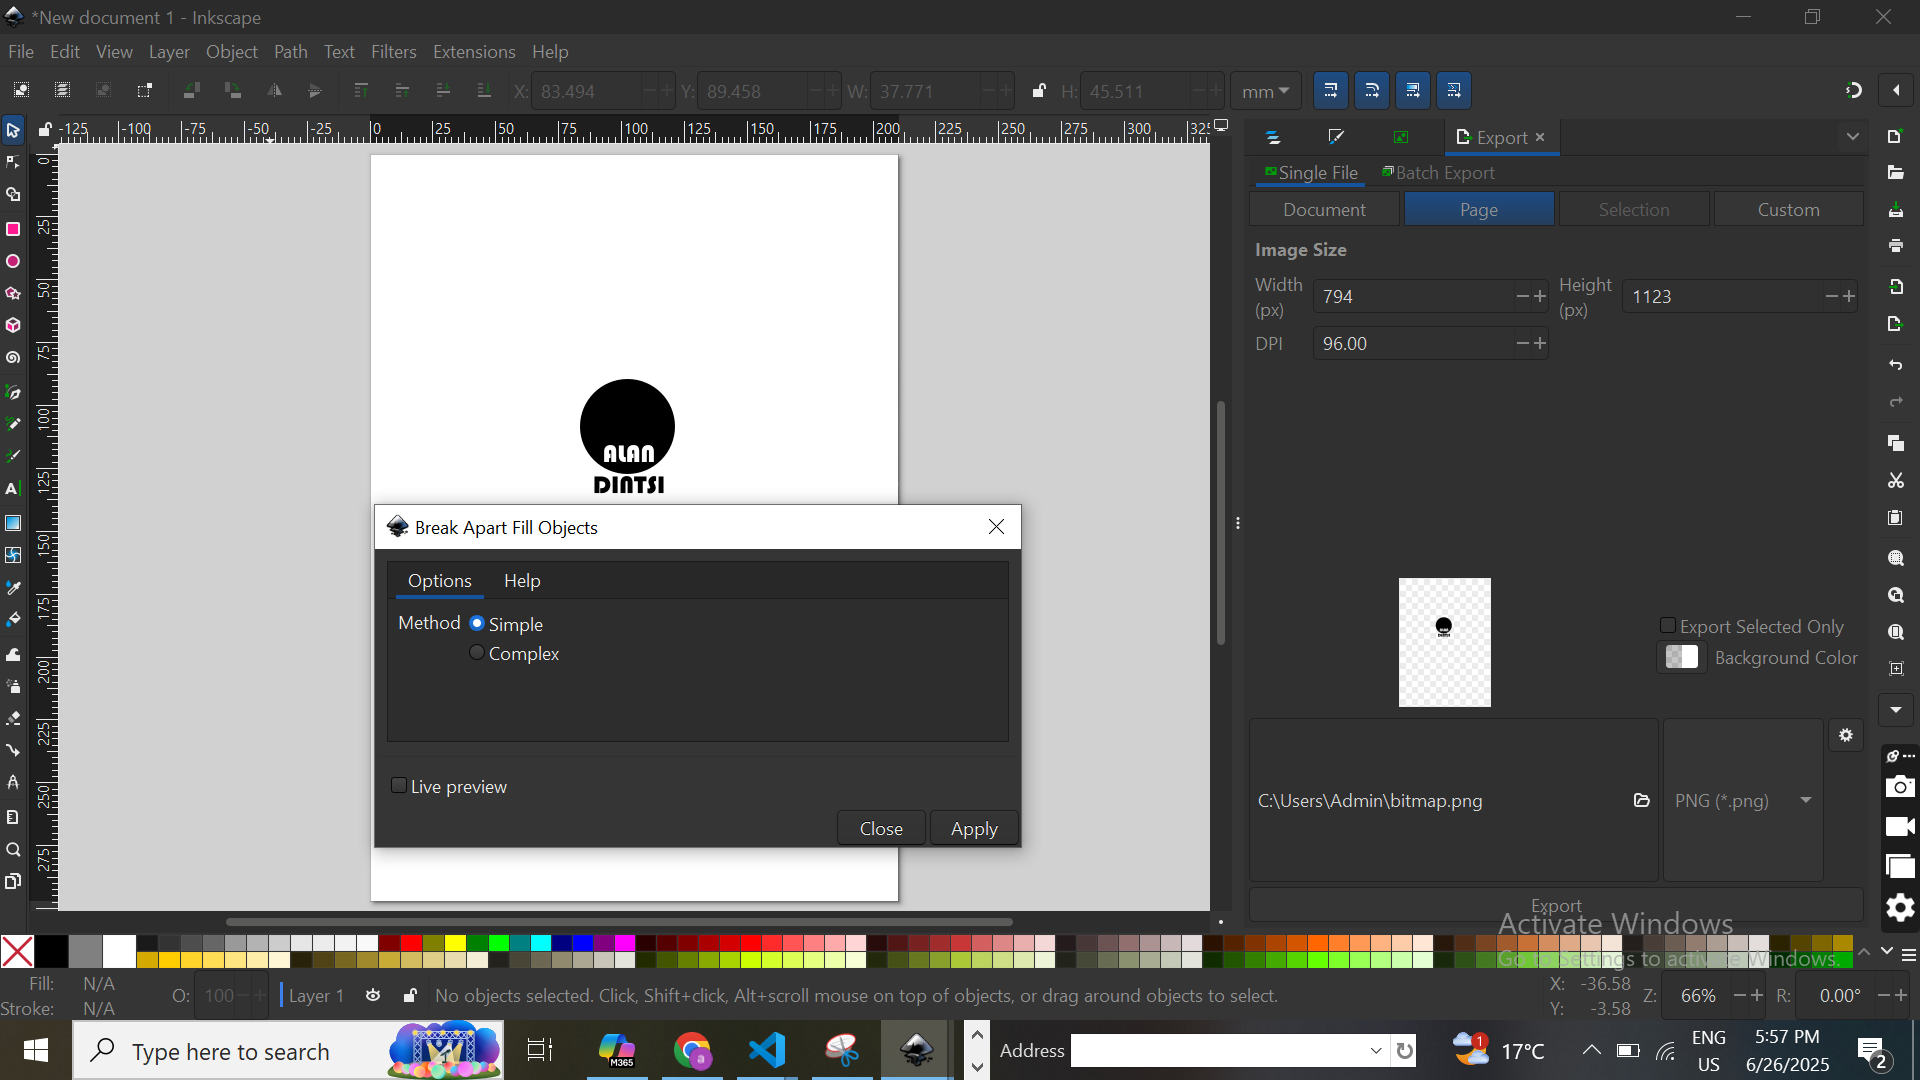Click the no-paint X swatch
Viewport: 1920px width, 1080px height.
click(x=17, y=951)
